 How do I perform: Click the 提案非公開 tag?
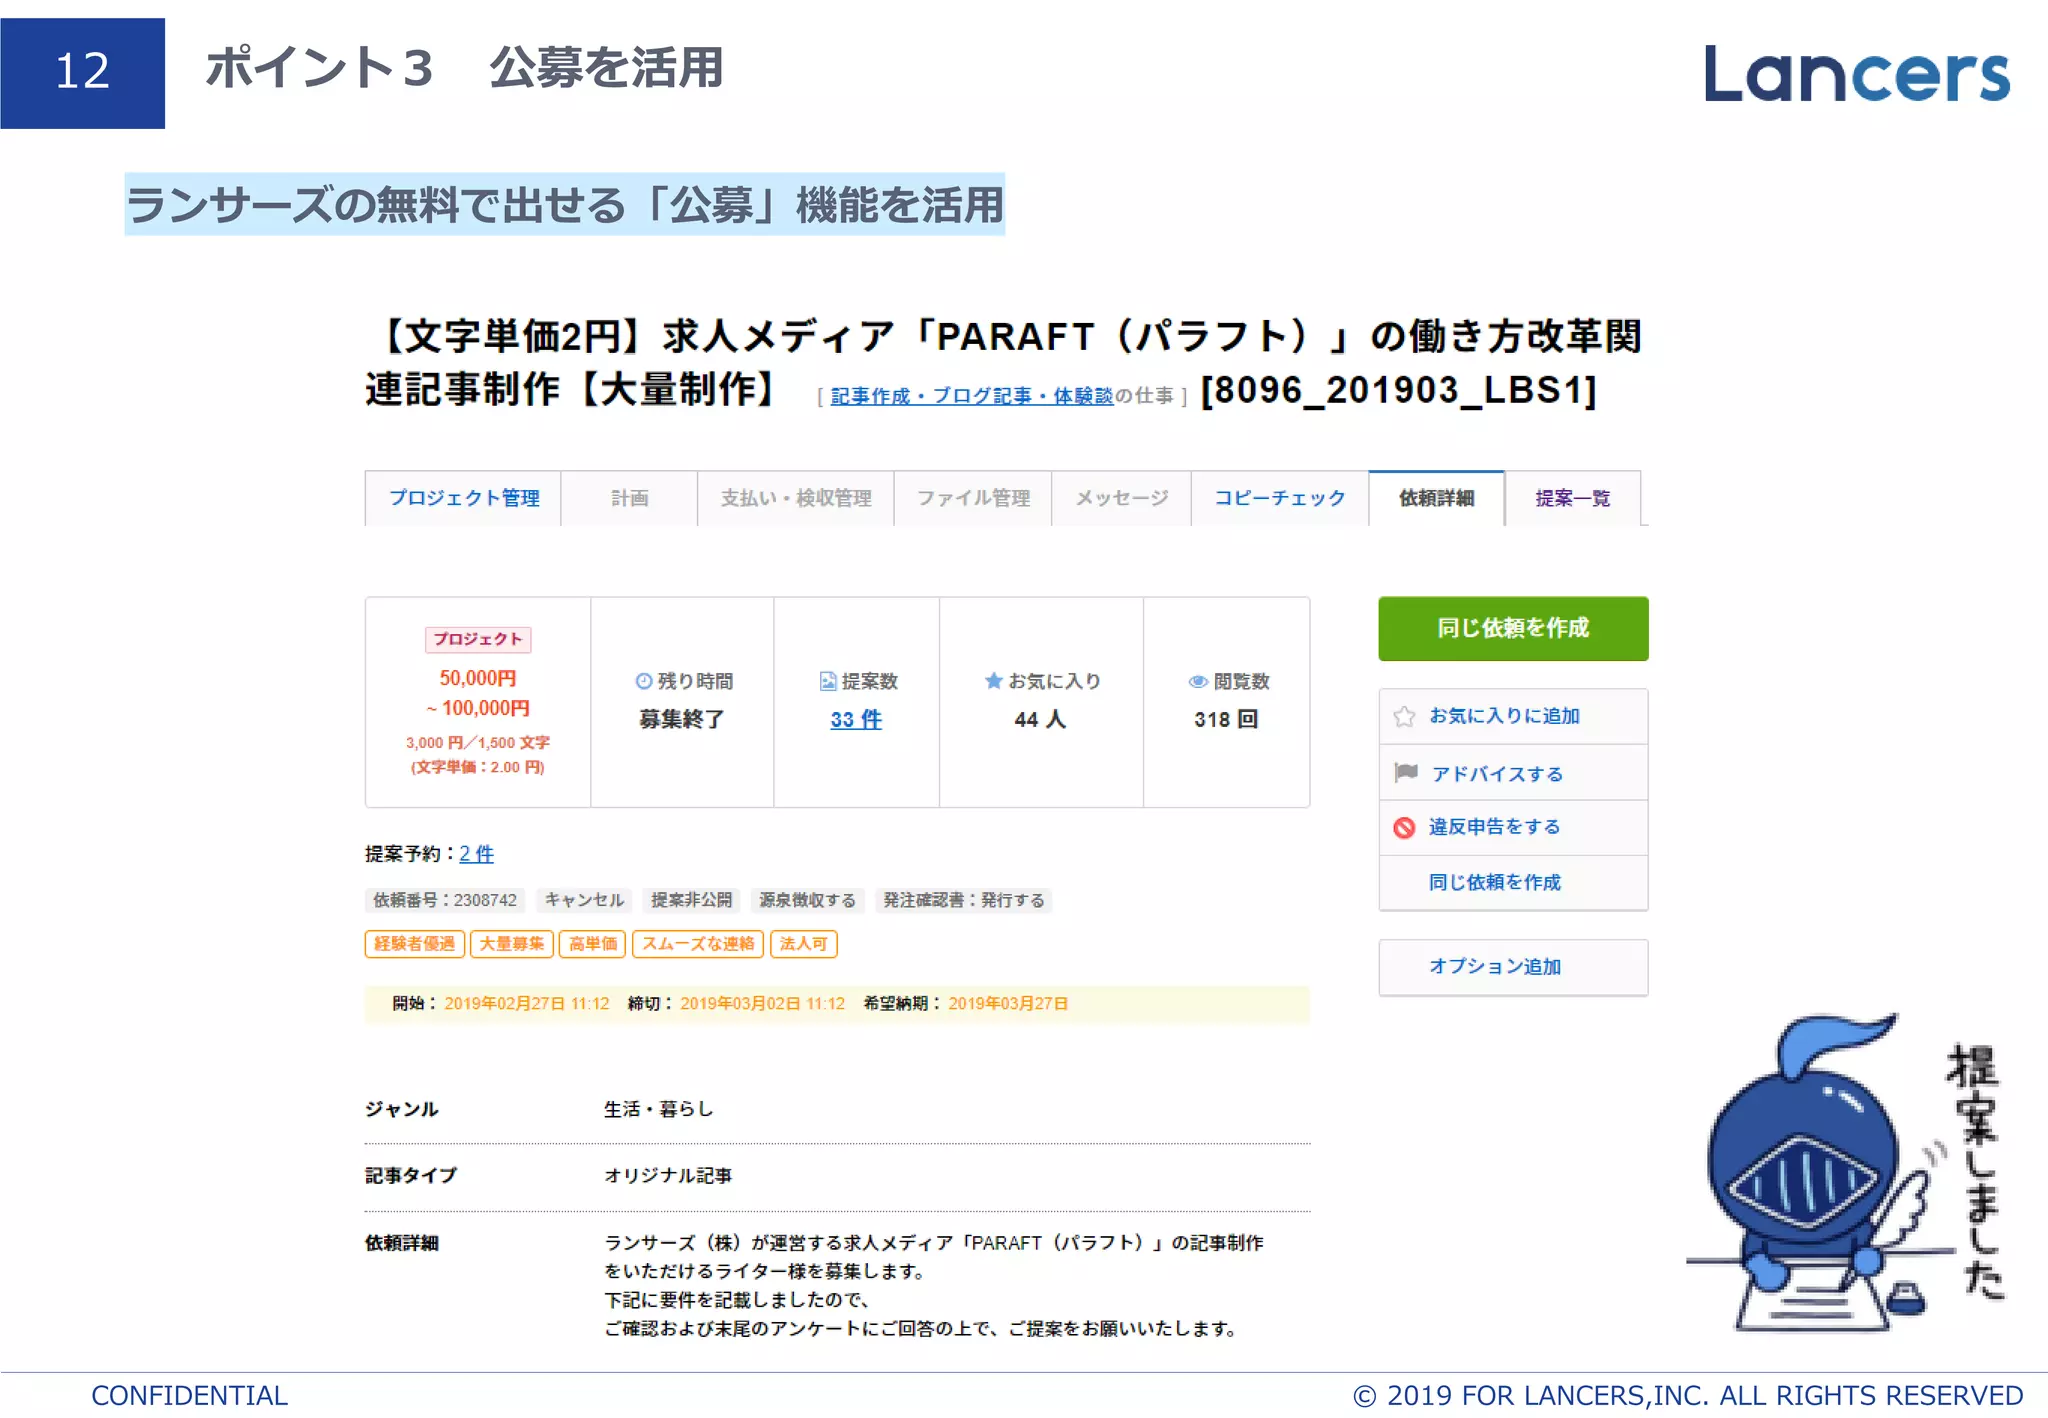pyautogui.click(x=692, y=900)
